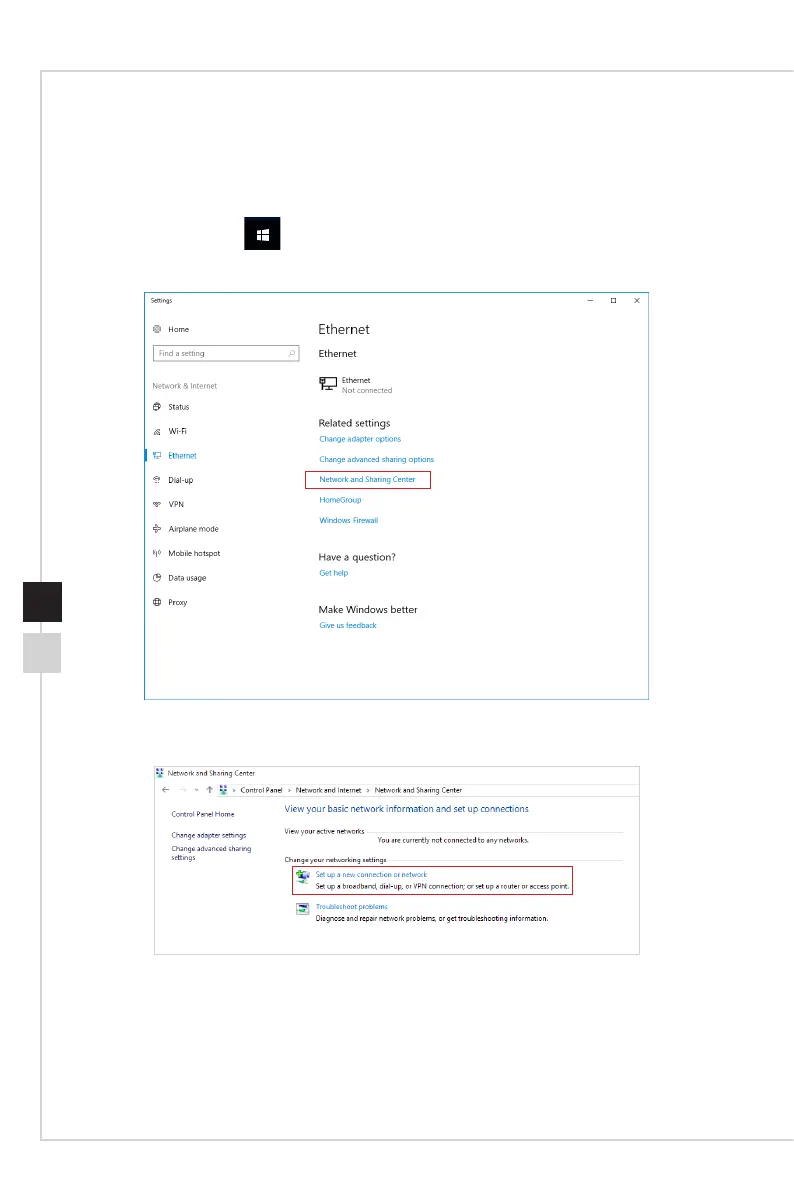Open Network and Sharing Center link

pos(368,479)
